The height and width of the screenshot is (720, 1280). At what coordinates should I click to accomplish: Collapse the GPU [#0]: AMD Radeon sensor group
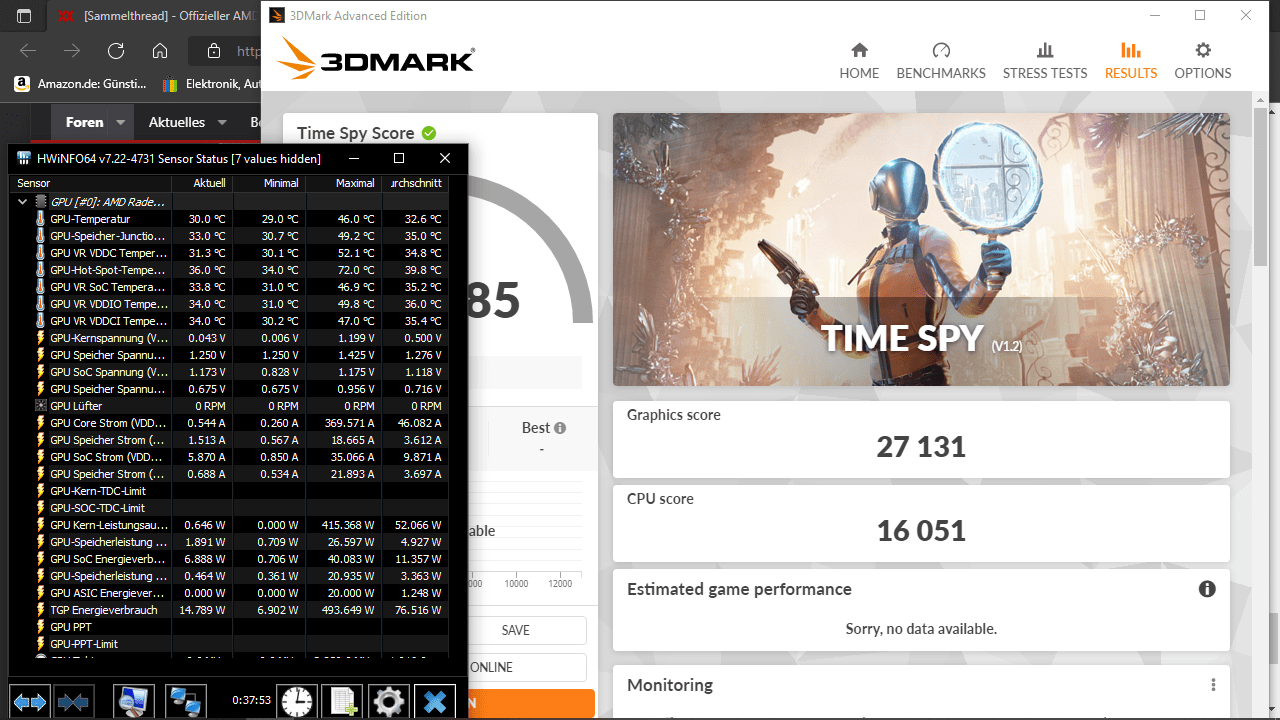23,202
